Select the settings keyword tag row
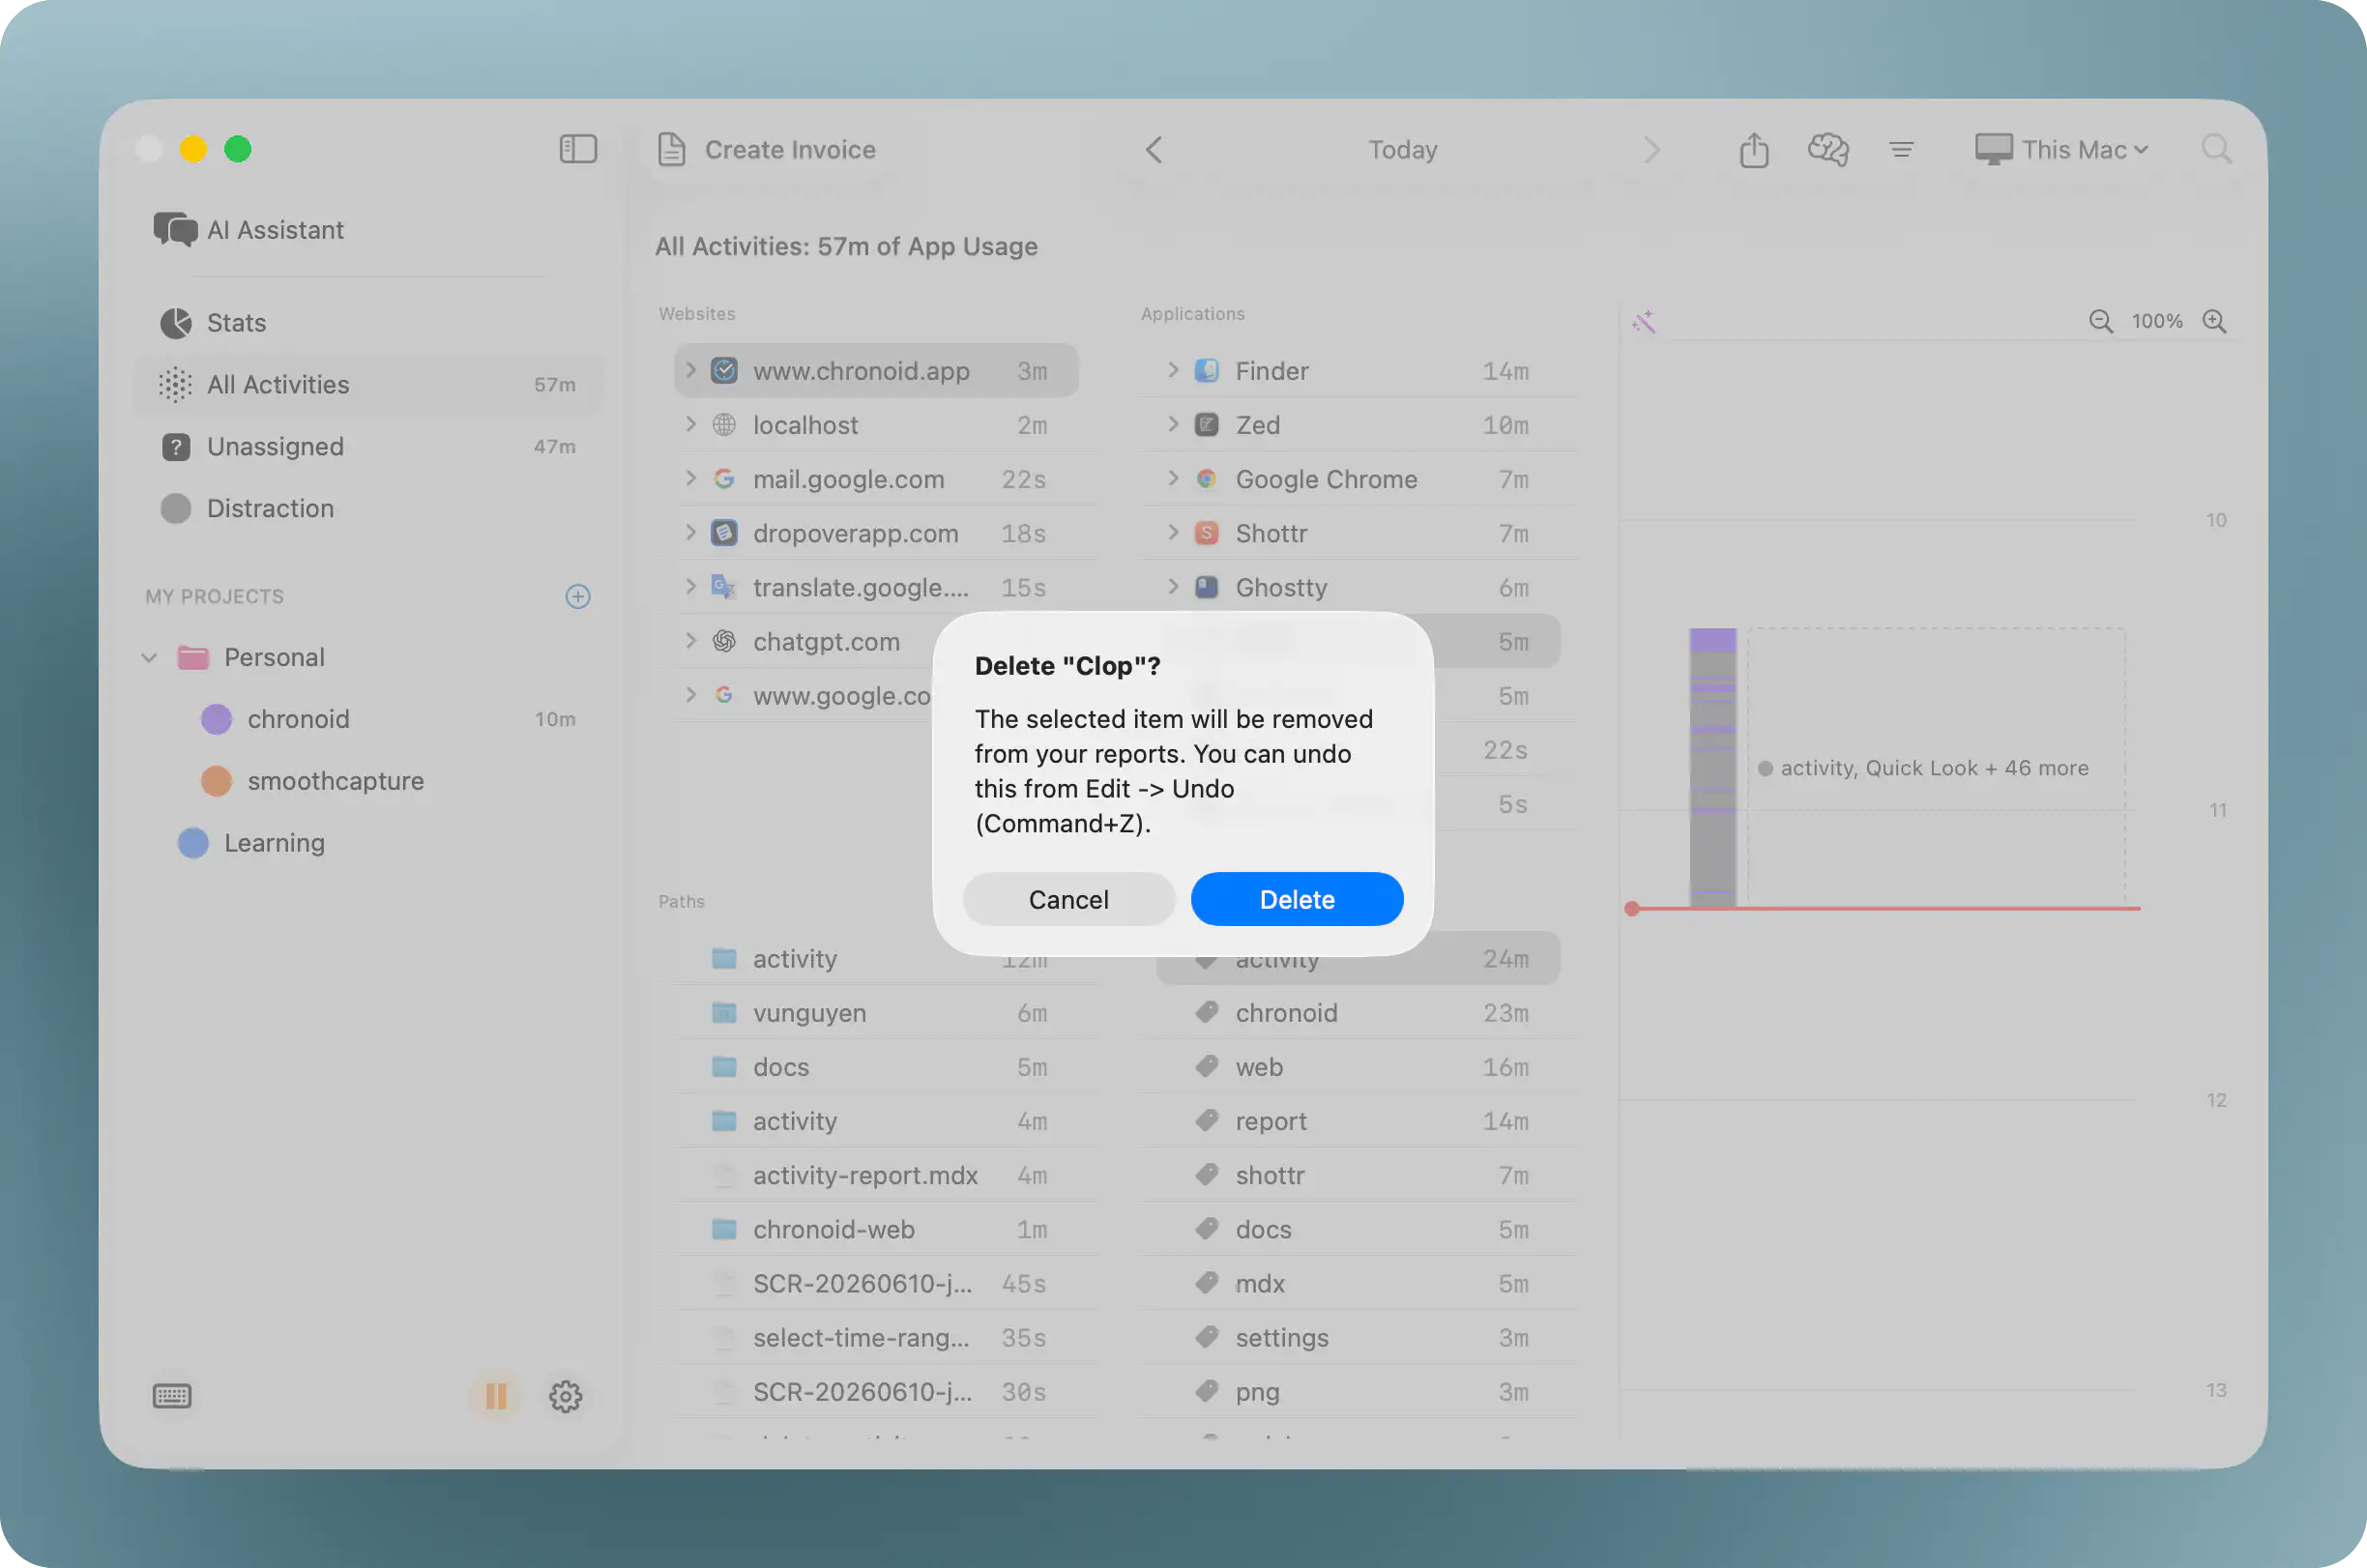The height and width of the screenshot is (1568, 2367). [x=1359, y=1338]
